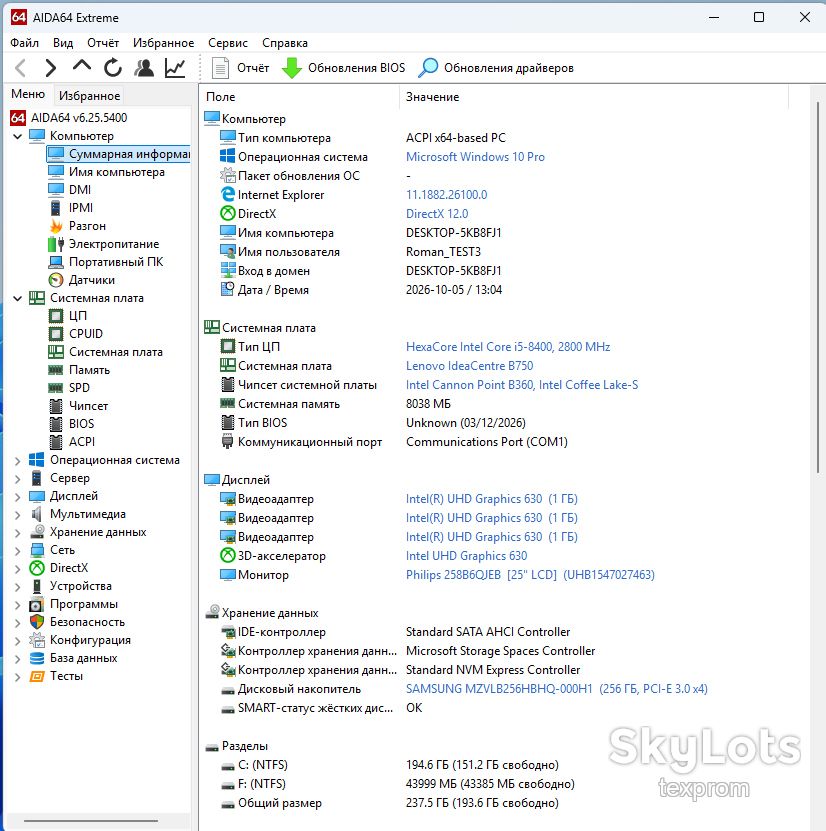Expand the Безопасность tree node
The height and width of the screenshot is (831, 826).
point(17,623)
